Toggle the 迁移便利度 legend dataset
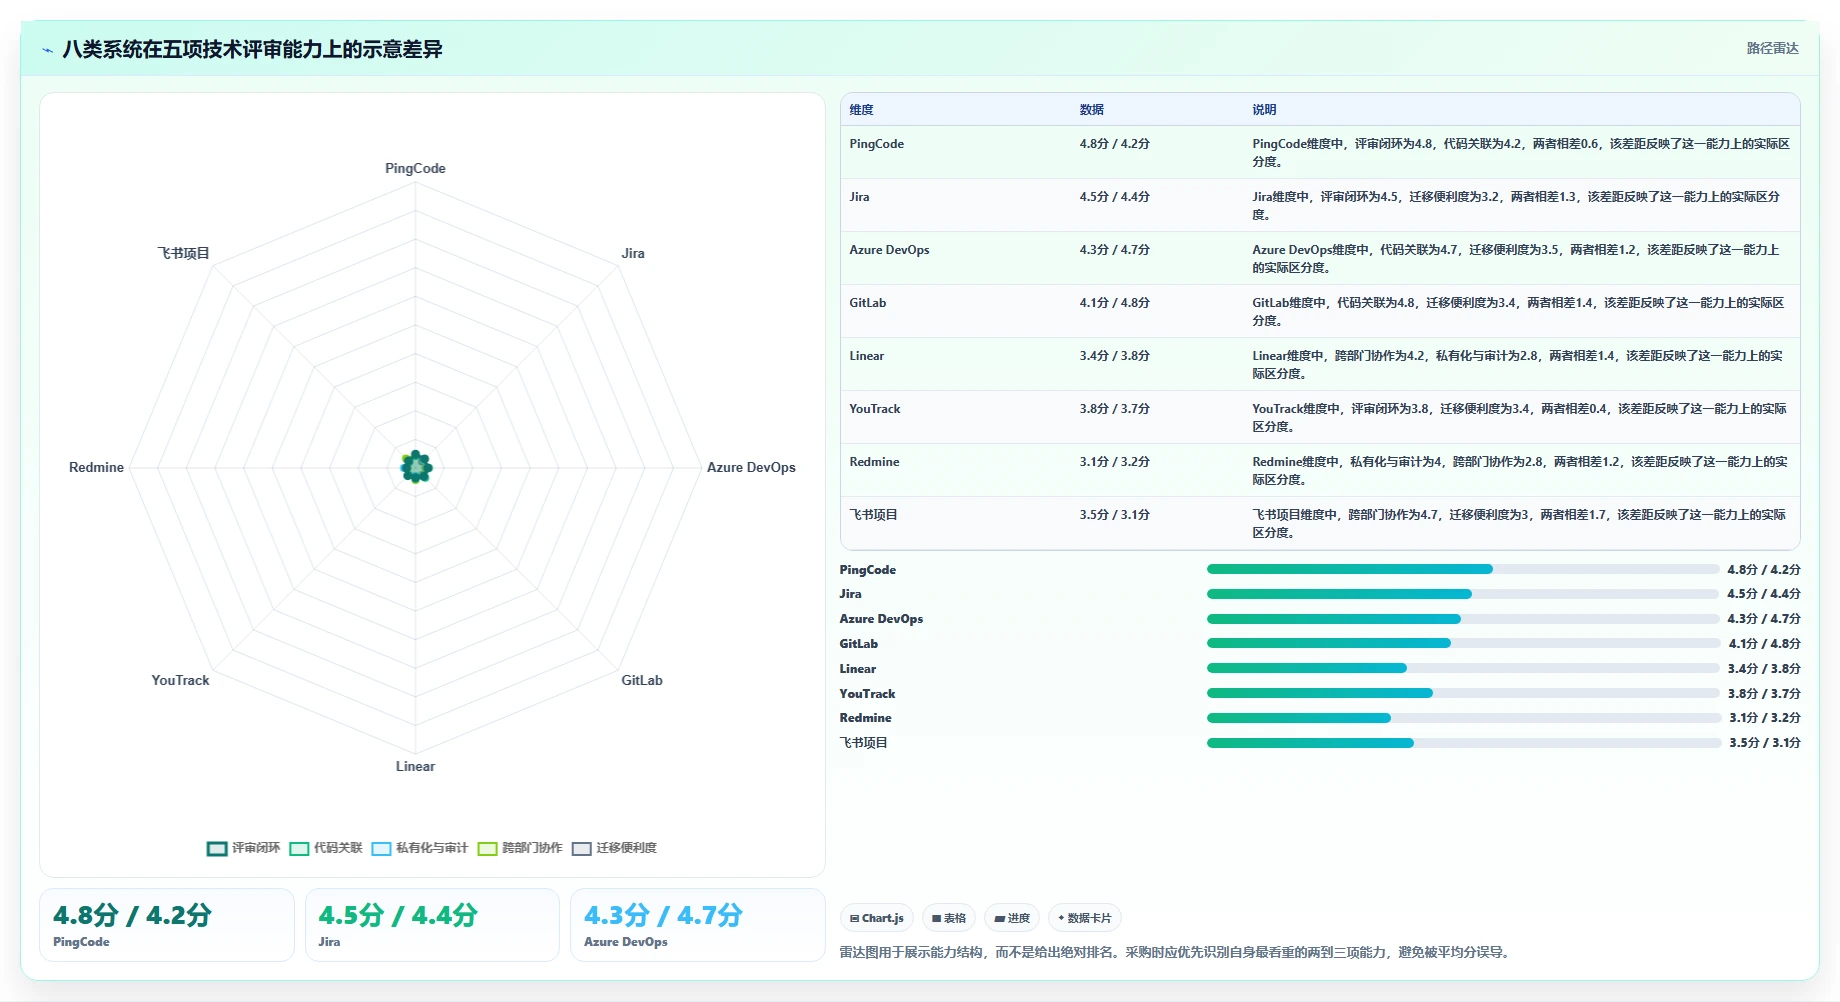This screenshot has height=1002, width=1840. (614, 848)
